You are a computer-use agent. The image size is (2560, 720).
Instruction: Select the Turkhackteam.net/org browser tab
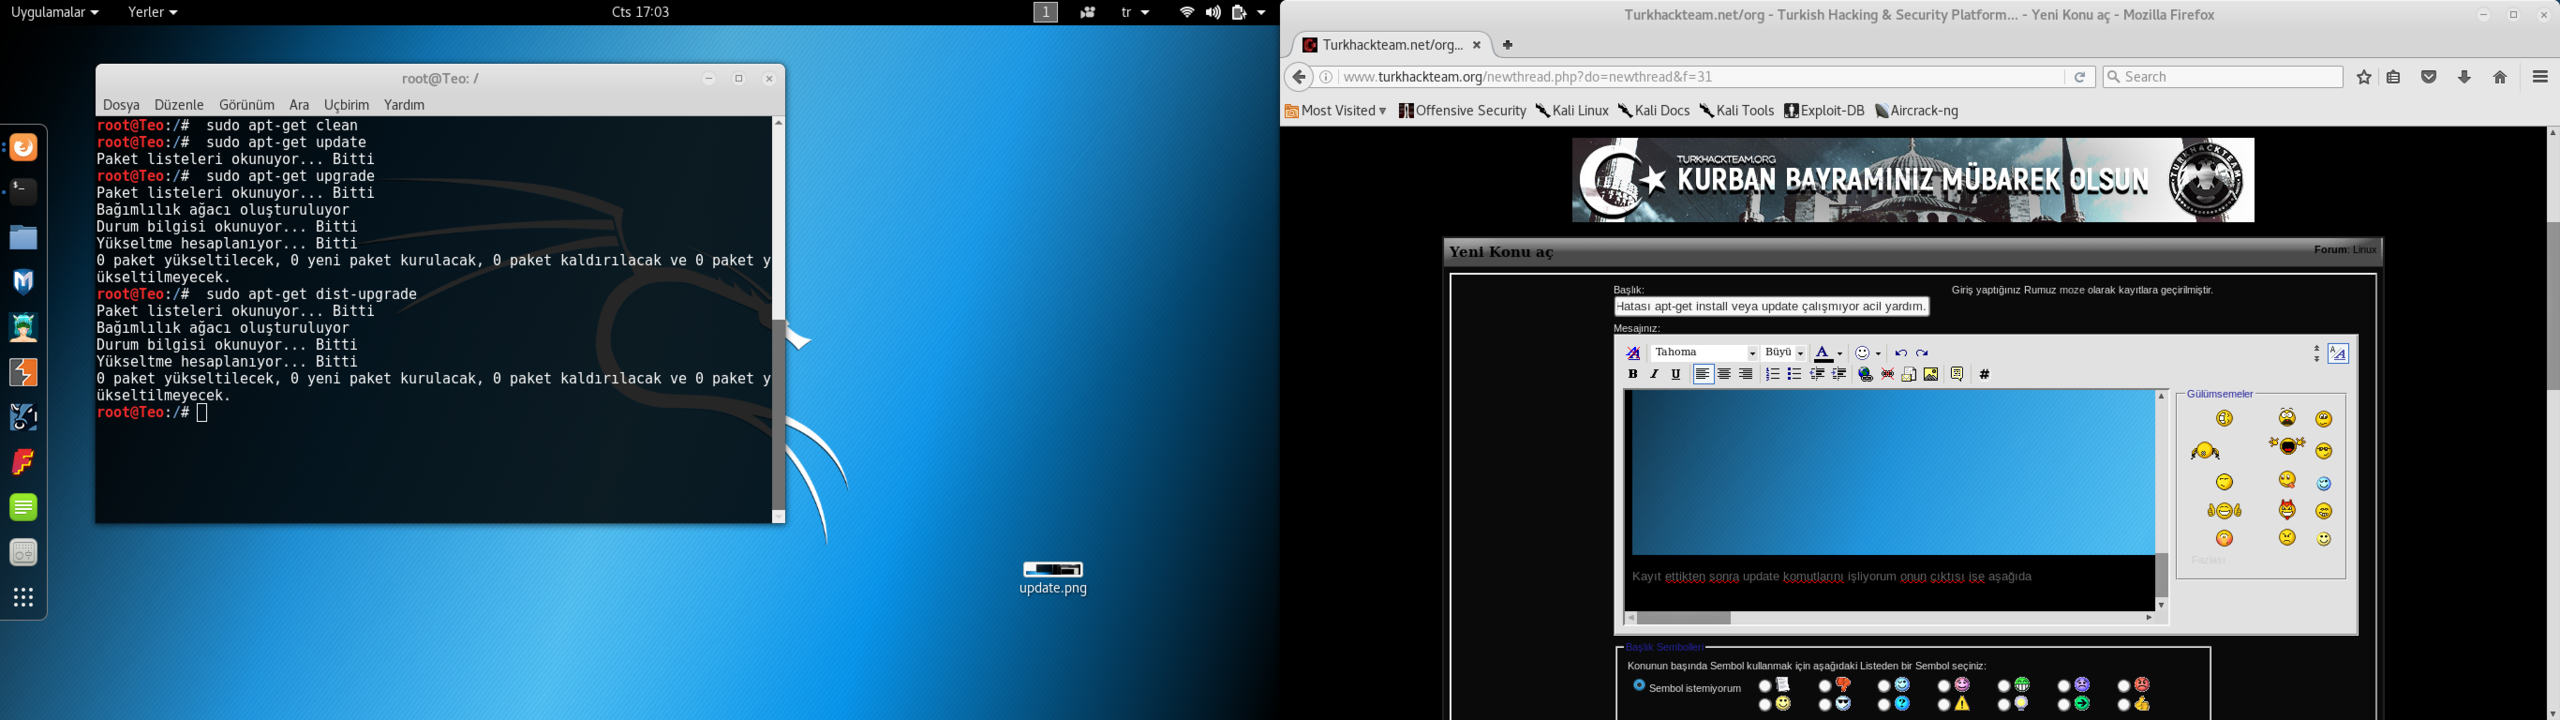pos(1392,45)
